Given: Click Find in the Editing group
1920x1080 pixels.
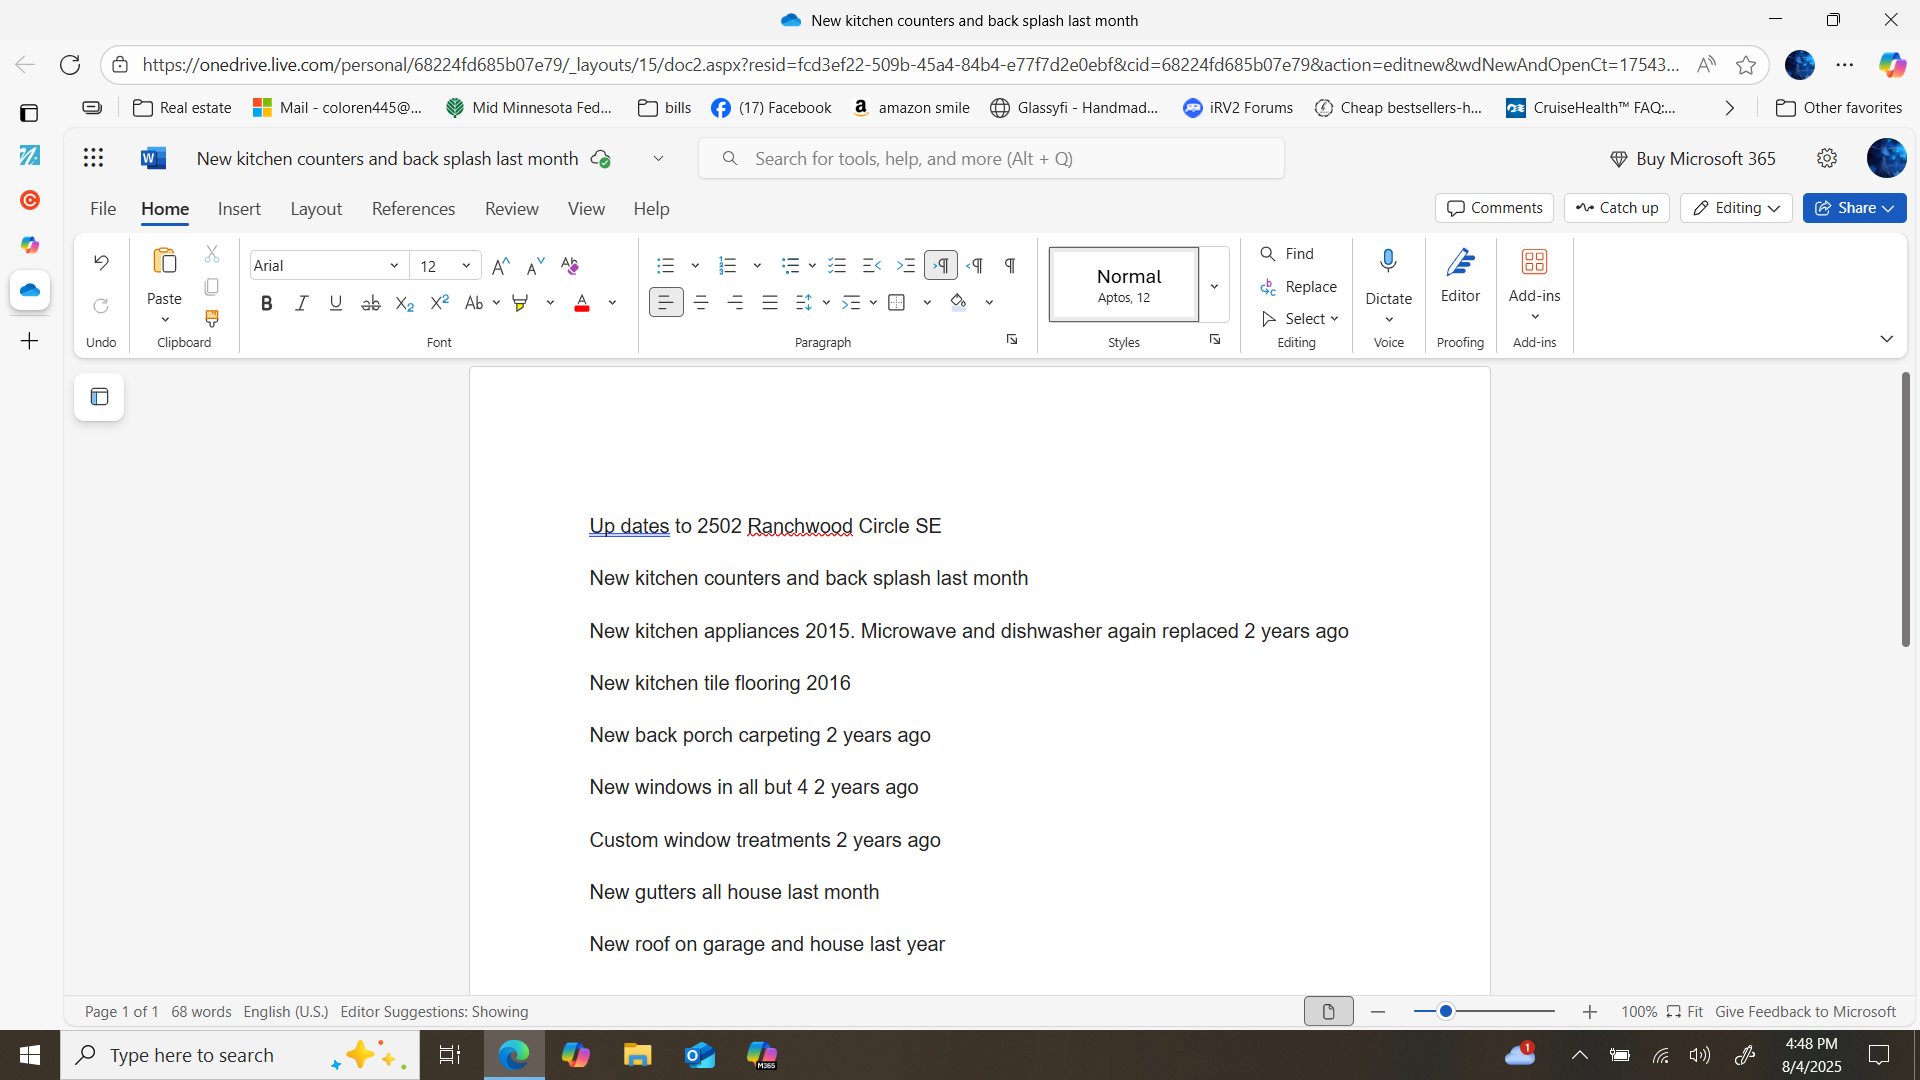Looking at the screenshot, I should click(x=1287, y=254).
